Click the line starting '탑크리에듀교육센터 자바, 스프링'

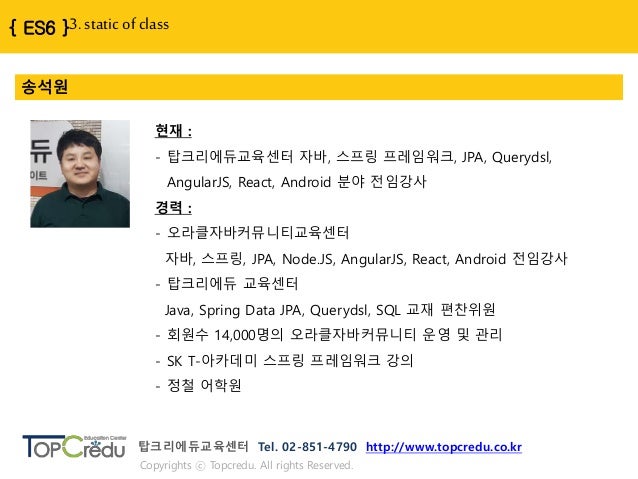359,157
